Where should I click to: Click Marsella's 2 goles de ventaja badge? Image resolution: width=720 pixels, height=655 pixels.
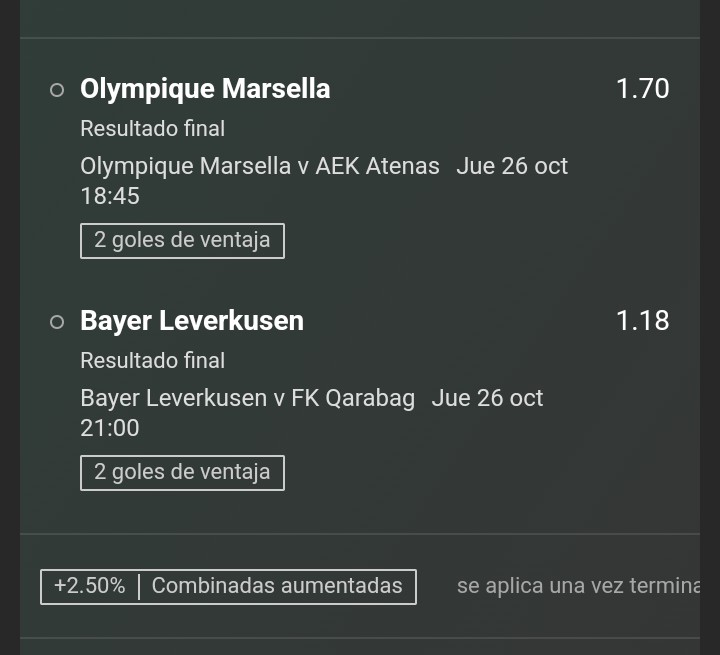tap(182, 241)
